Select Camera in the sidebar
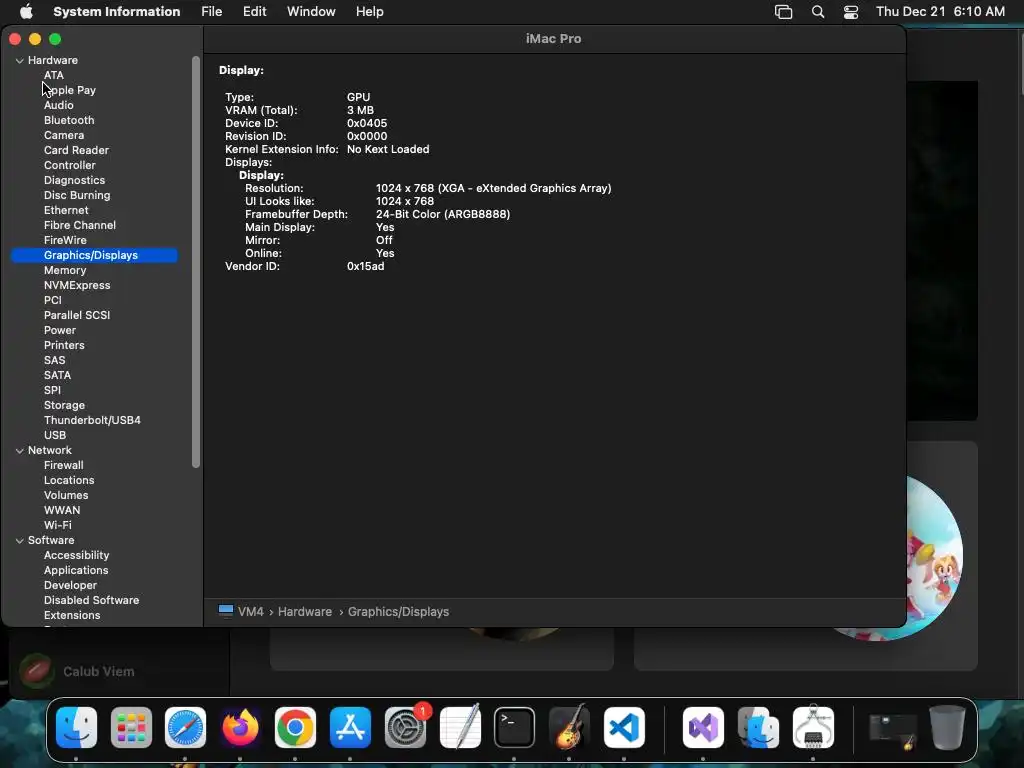Image resolution: width=1024 pixels, height=768 pixels. tap(64, 135)
